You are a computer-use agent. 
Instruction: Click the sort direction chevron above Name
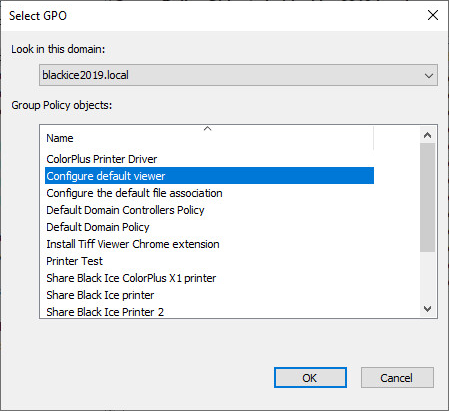tap(207, 128)
